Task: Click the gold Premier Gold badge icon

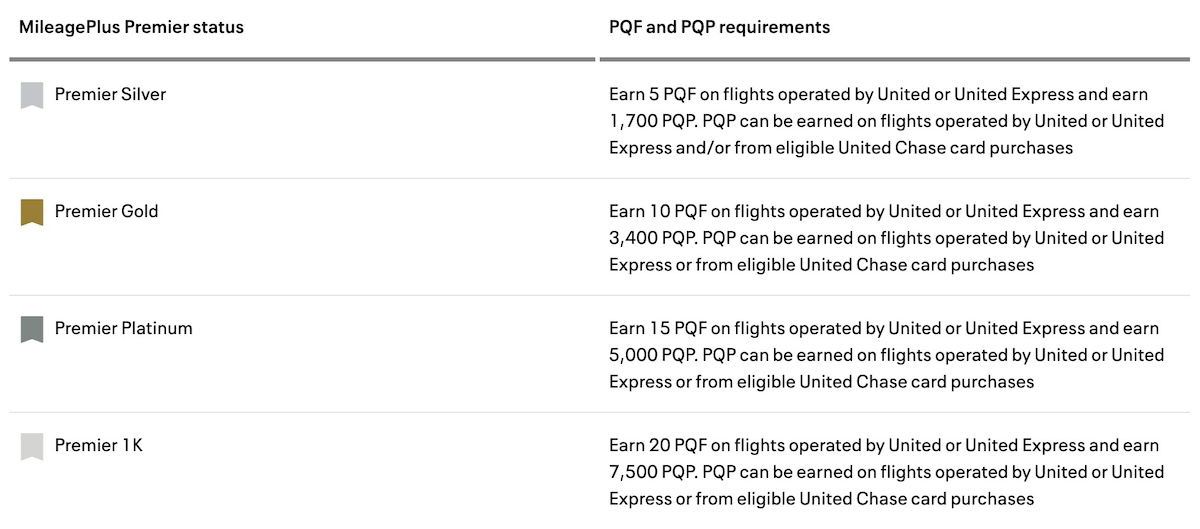Action: pyautogui.click(x=32, y=212)
